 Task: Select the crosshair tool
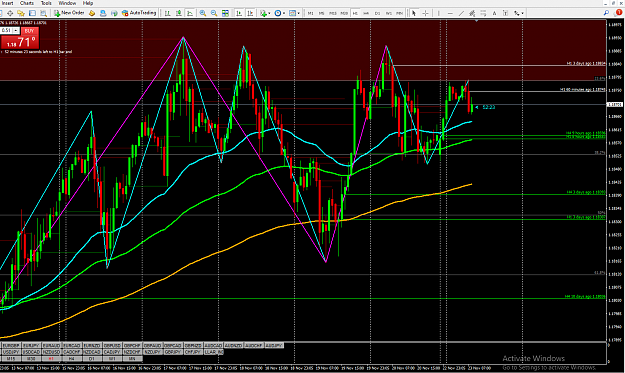425,13
